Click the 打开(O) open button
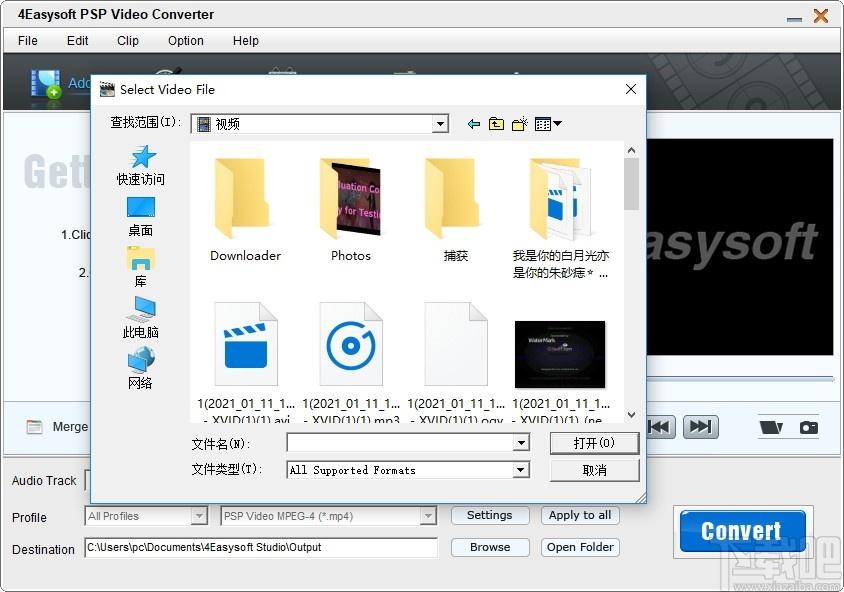 pyautogui.click(x=594, y=443)
